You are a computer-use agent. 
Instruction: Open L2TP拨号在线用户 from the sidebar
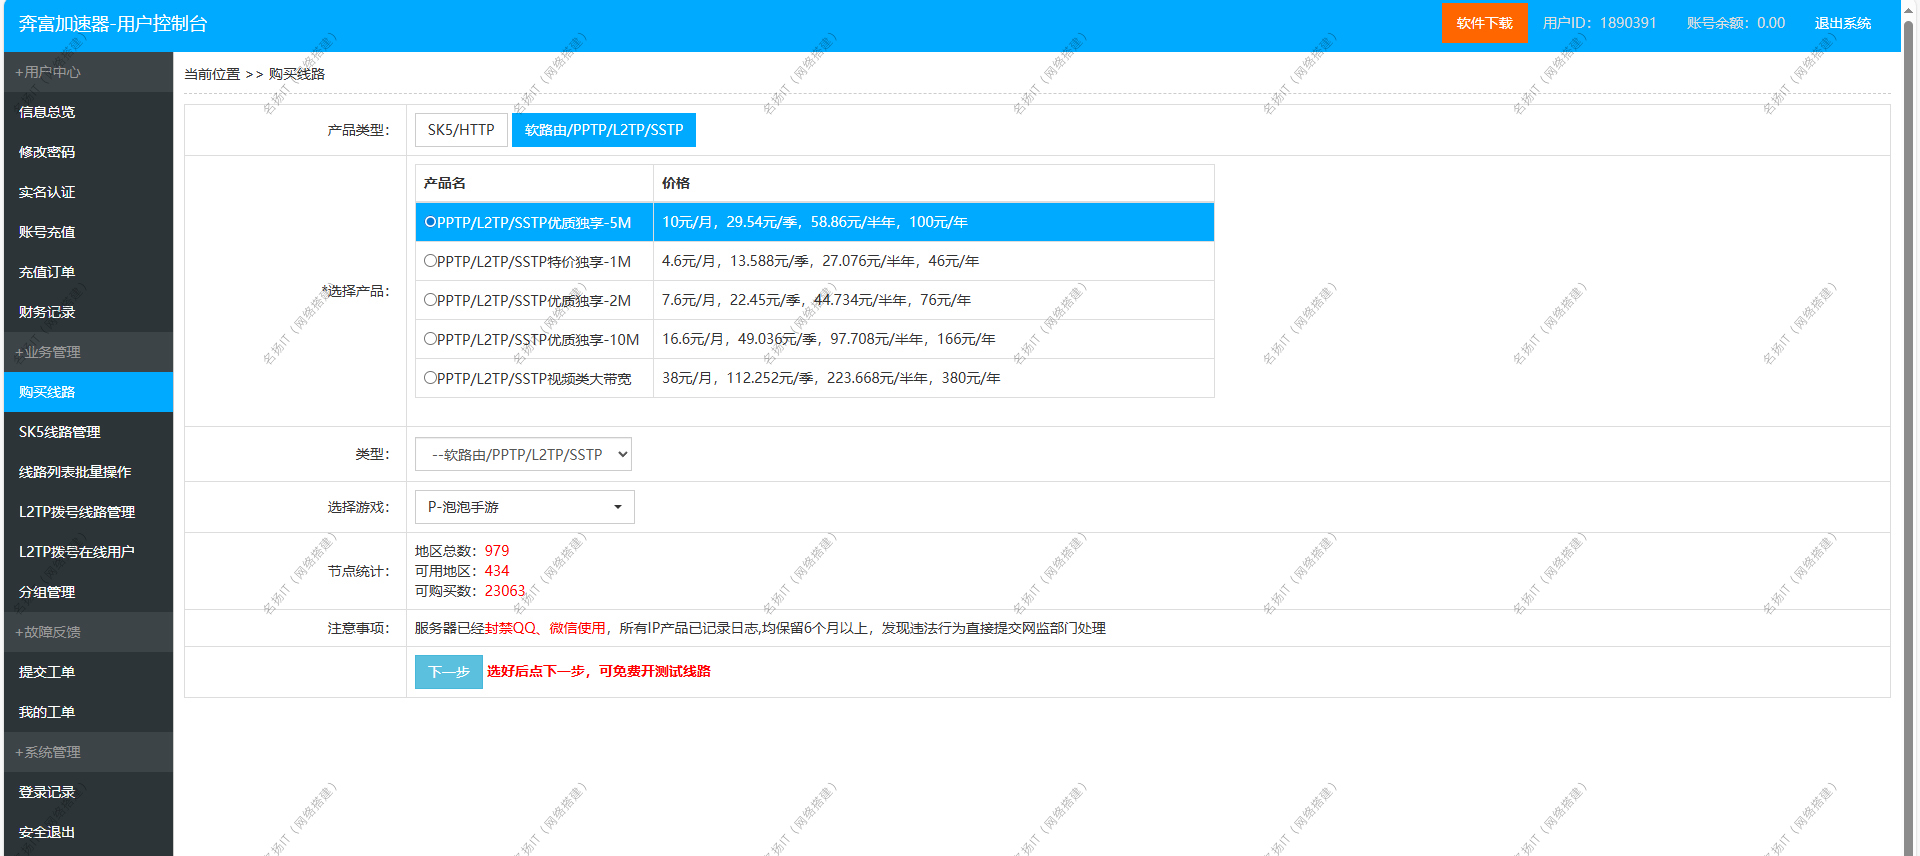click(77, 552)
